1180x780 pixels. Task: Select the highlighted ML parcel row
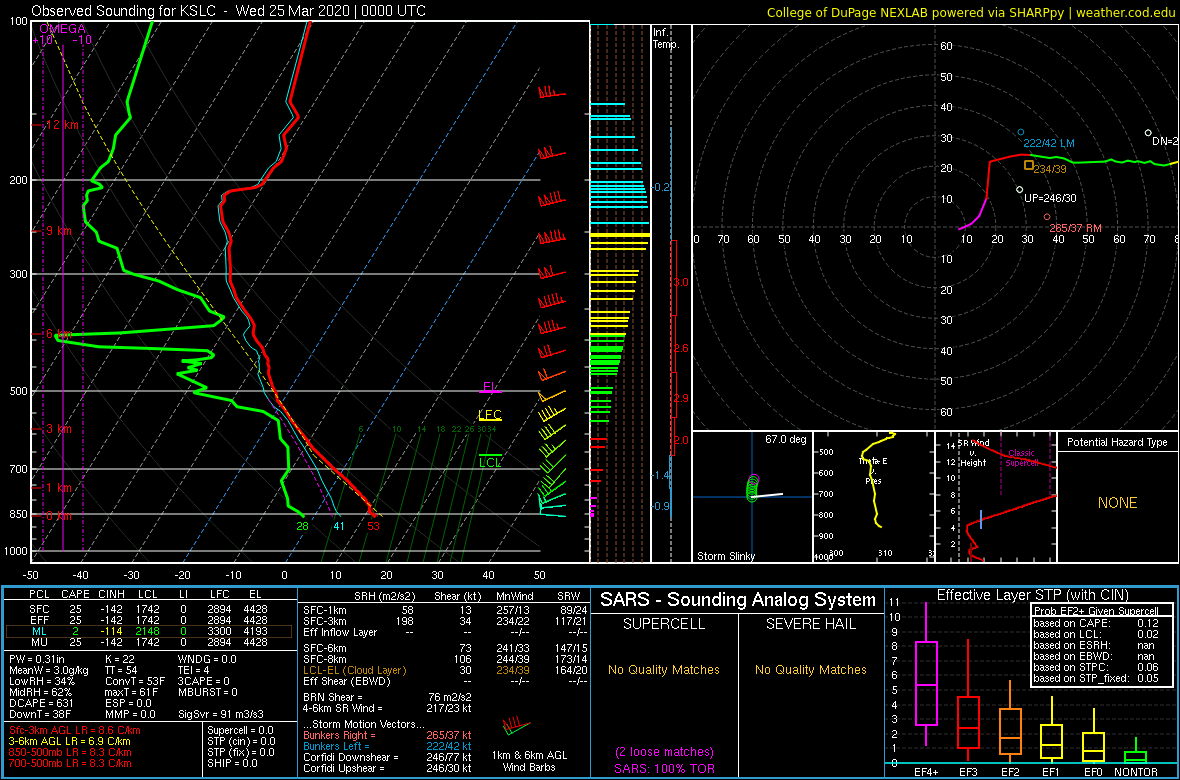pos(148,630)
